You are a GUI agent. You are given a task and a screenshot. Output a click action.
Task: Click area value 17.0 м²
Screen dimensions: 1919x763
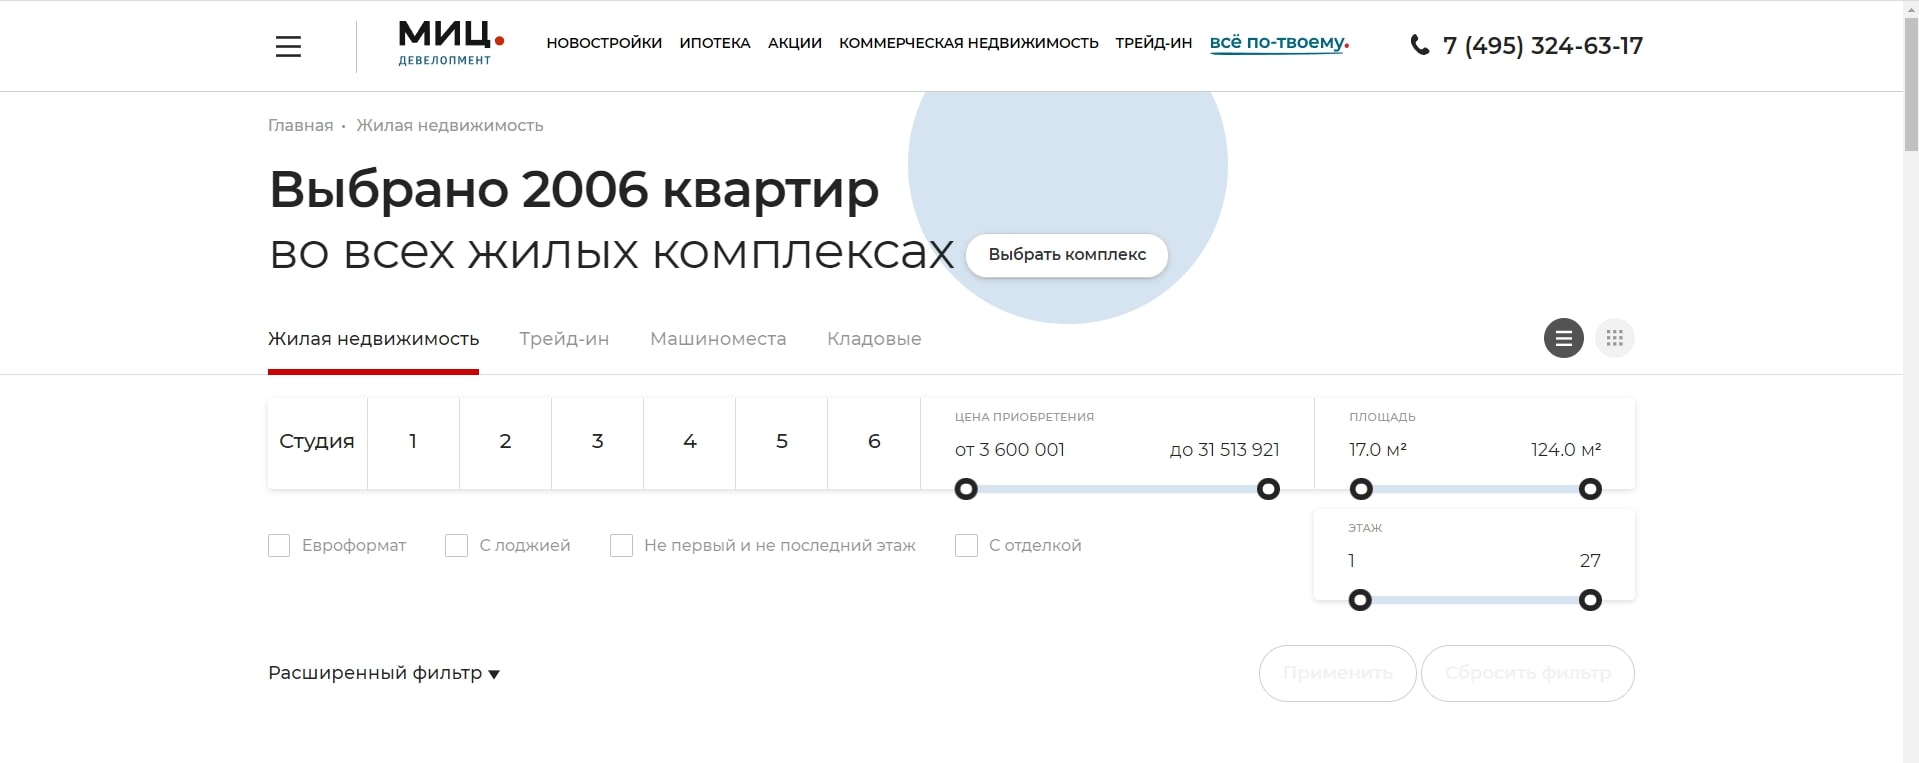click(1378, 450)
